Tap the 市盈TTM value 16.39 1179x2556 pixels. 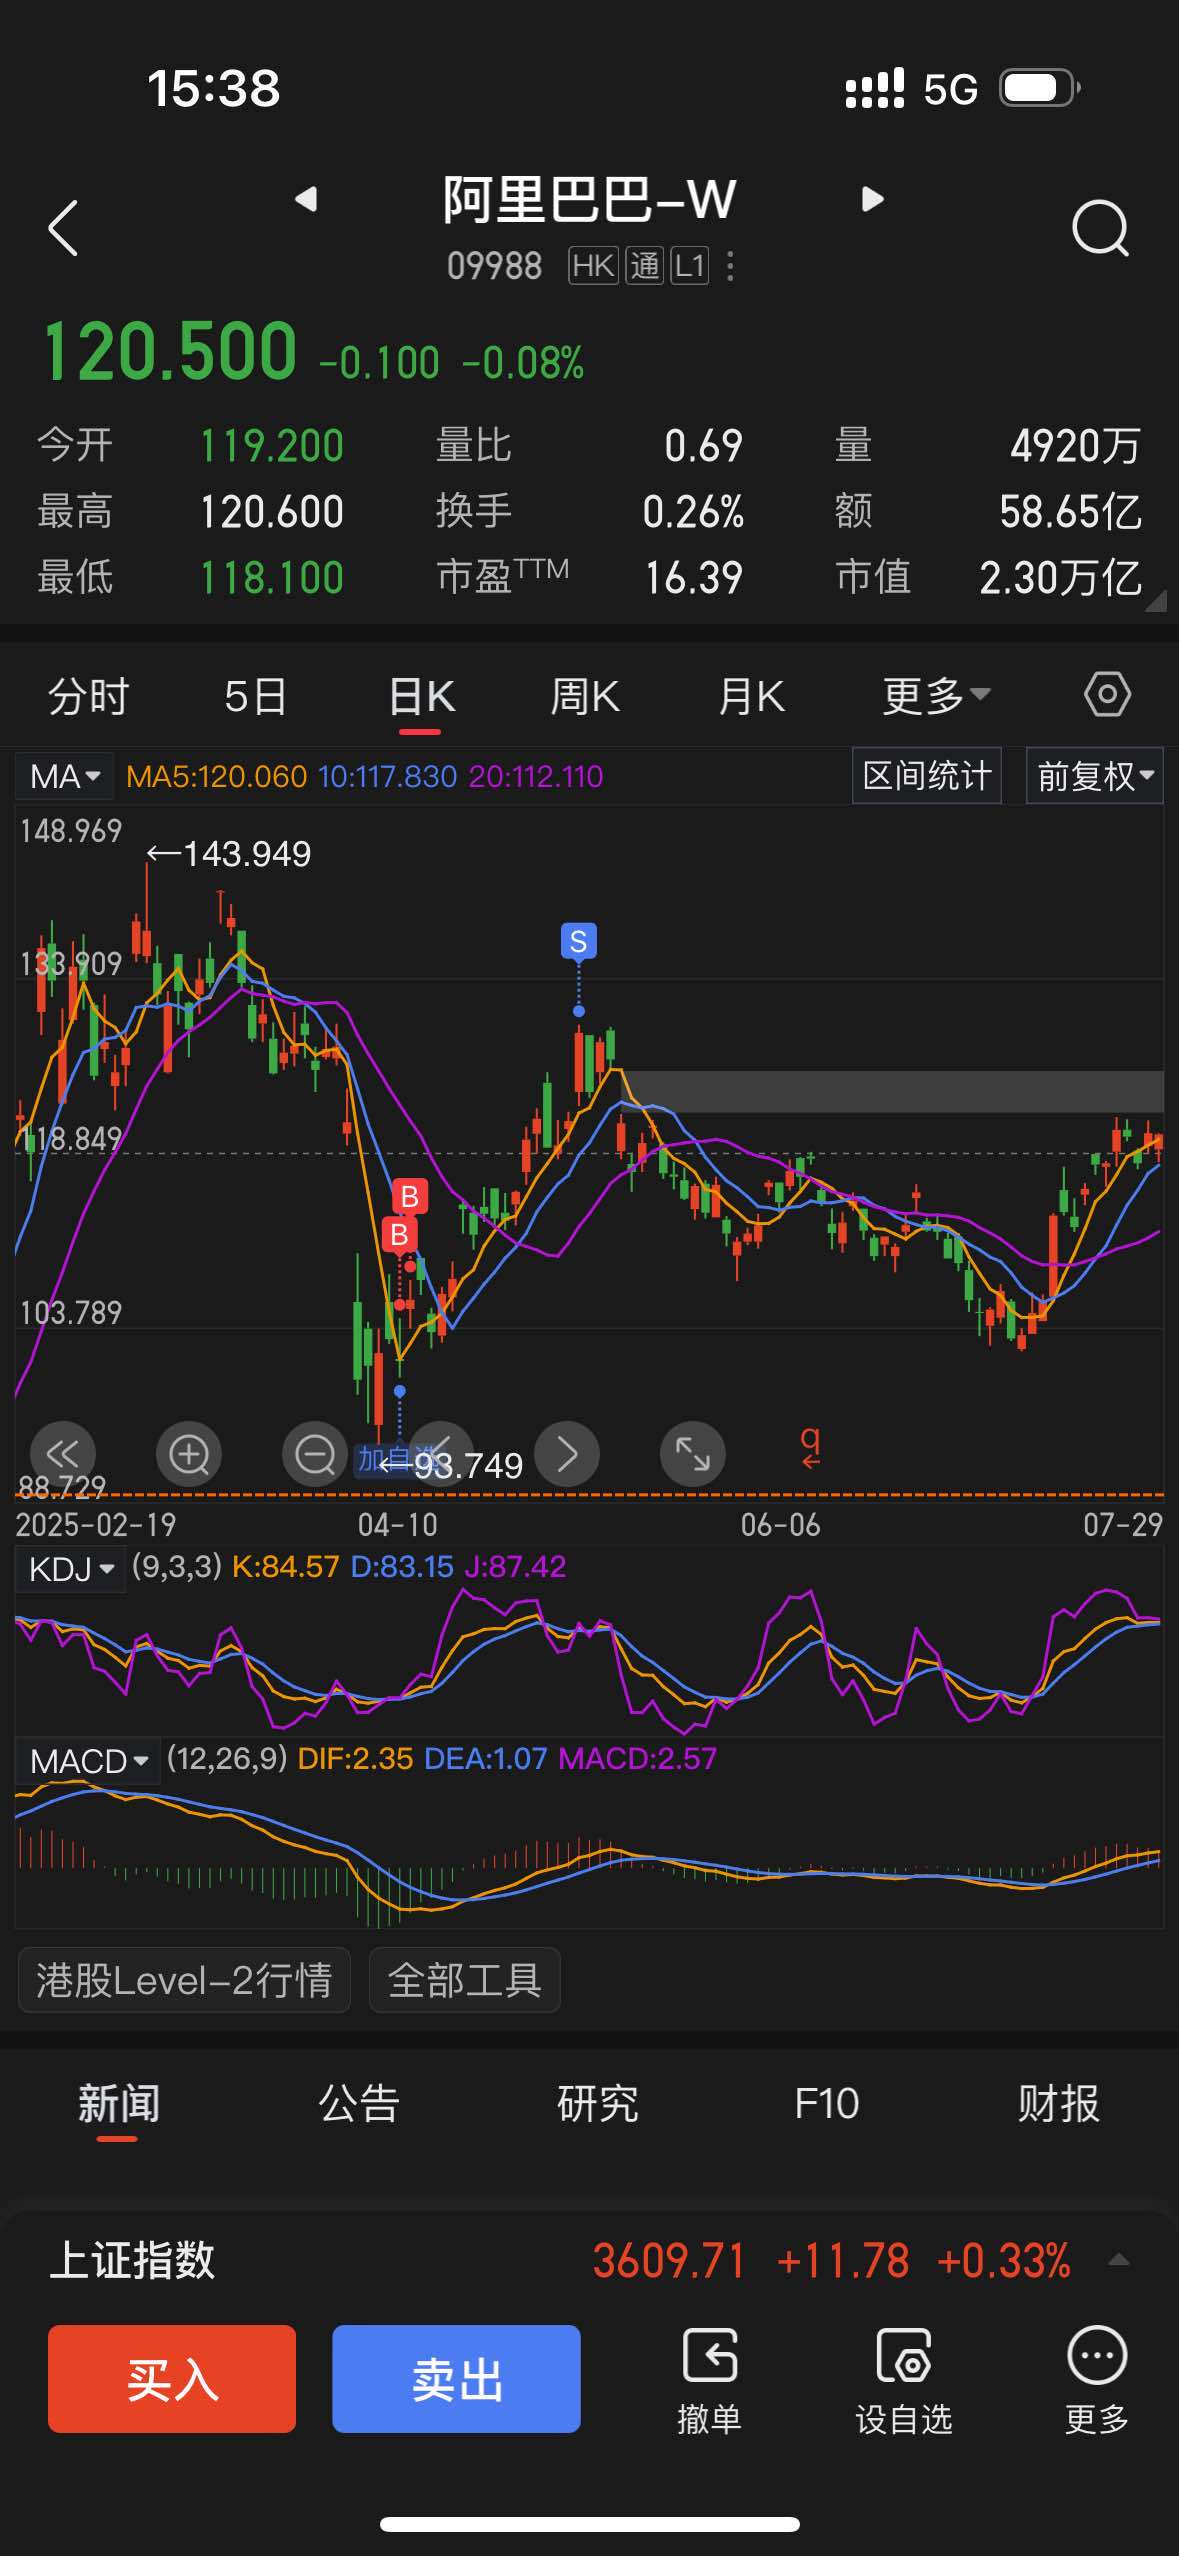coord(693,577)
